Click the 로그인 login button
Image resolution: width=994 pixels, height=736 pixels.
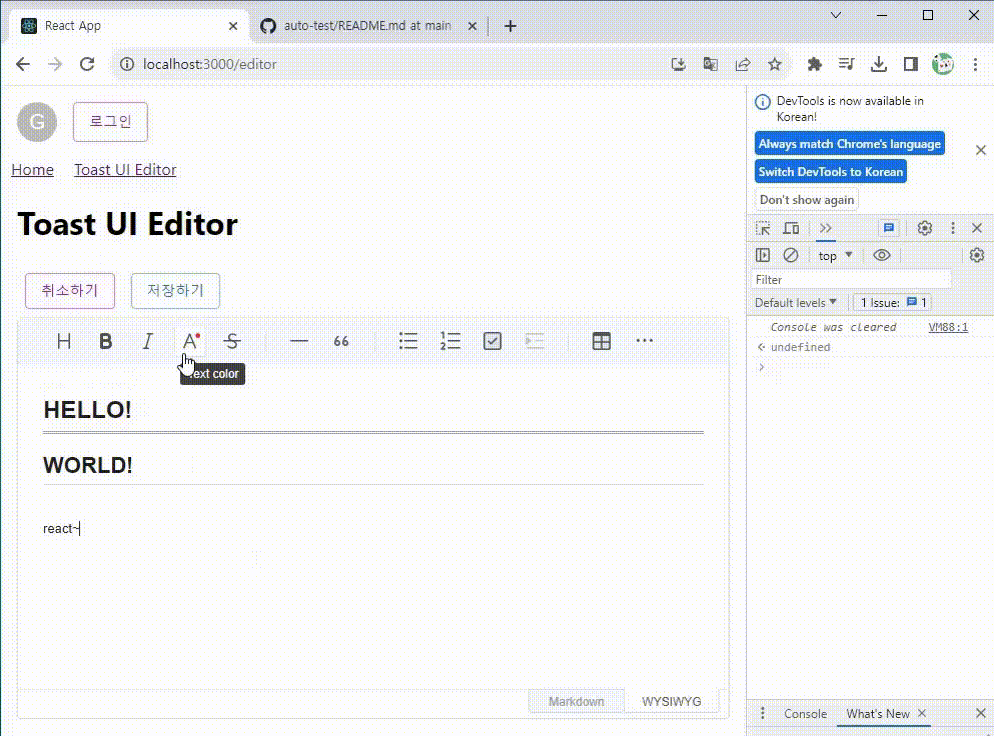click(110, 122)
